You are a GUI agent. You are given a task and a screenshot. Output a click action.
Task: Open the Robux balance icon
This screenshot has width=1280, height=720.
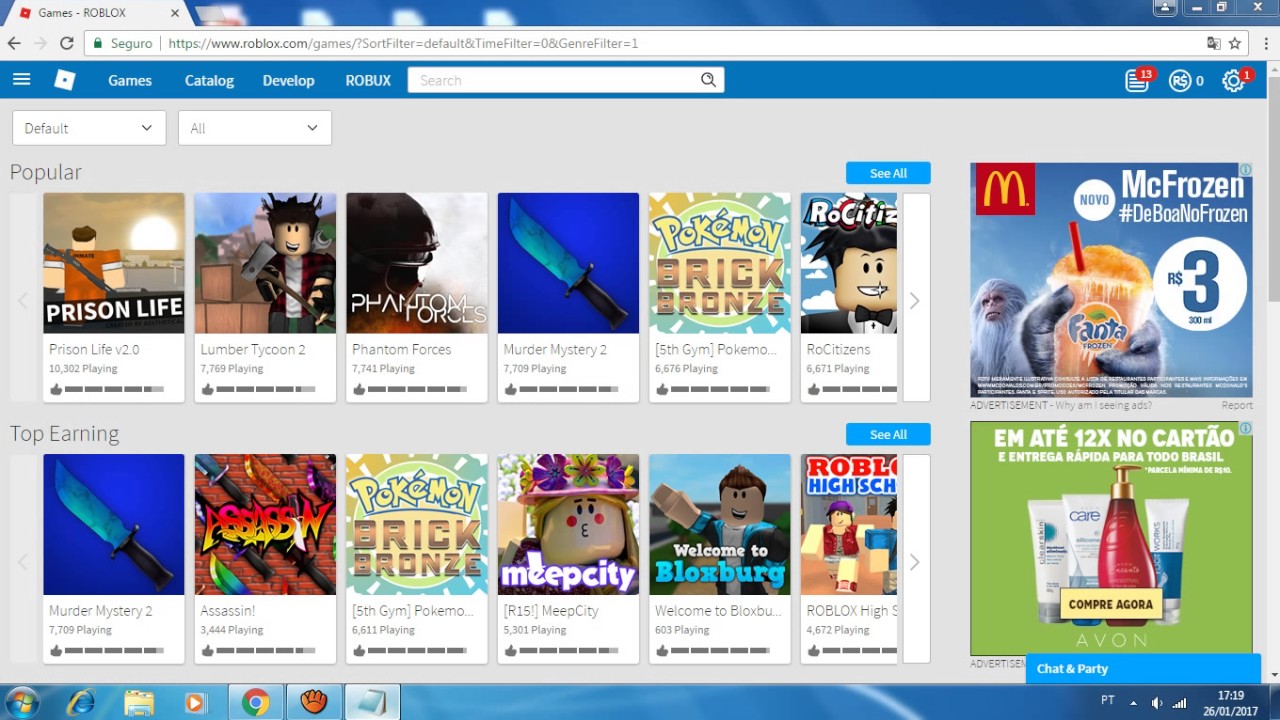[x=1180, y=81]
